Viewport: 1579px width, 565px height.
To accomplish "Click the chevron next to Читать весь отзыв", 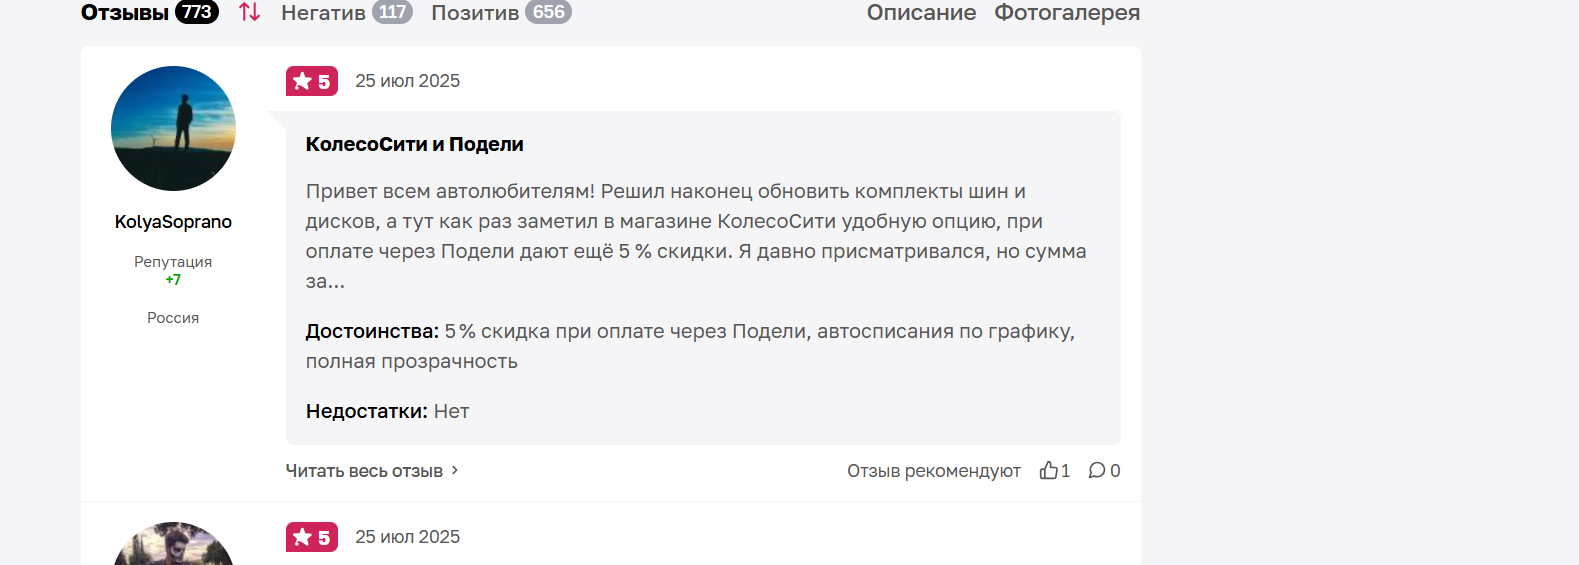I will pos(455,470).
